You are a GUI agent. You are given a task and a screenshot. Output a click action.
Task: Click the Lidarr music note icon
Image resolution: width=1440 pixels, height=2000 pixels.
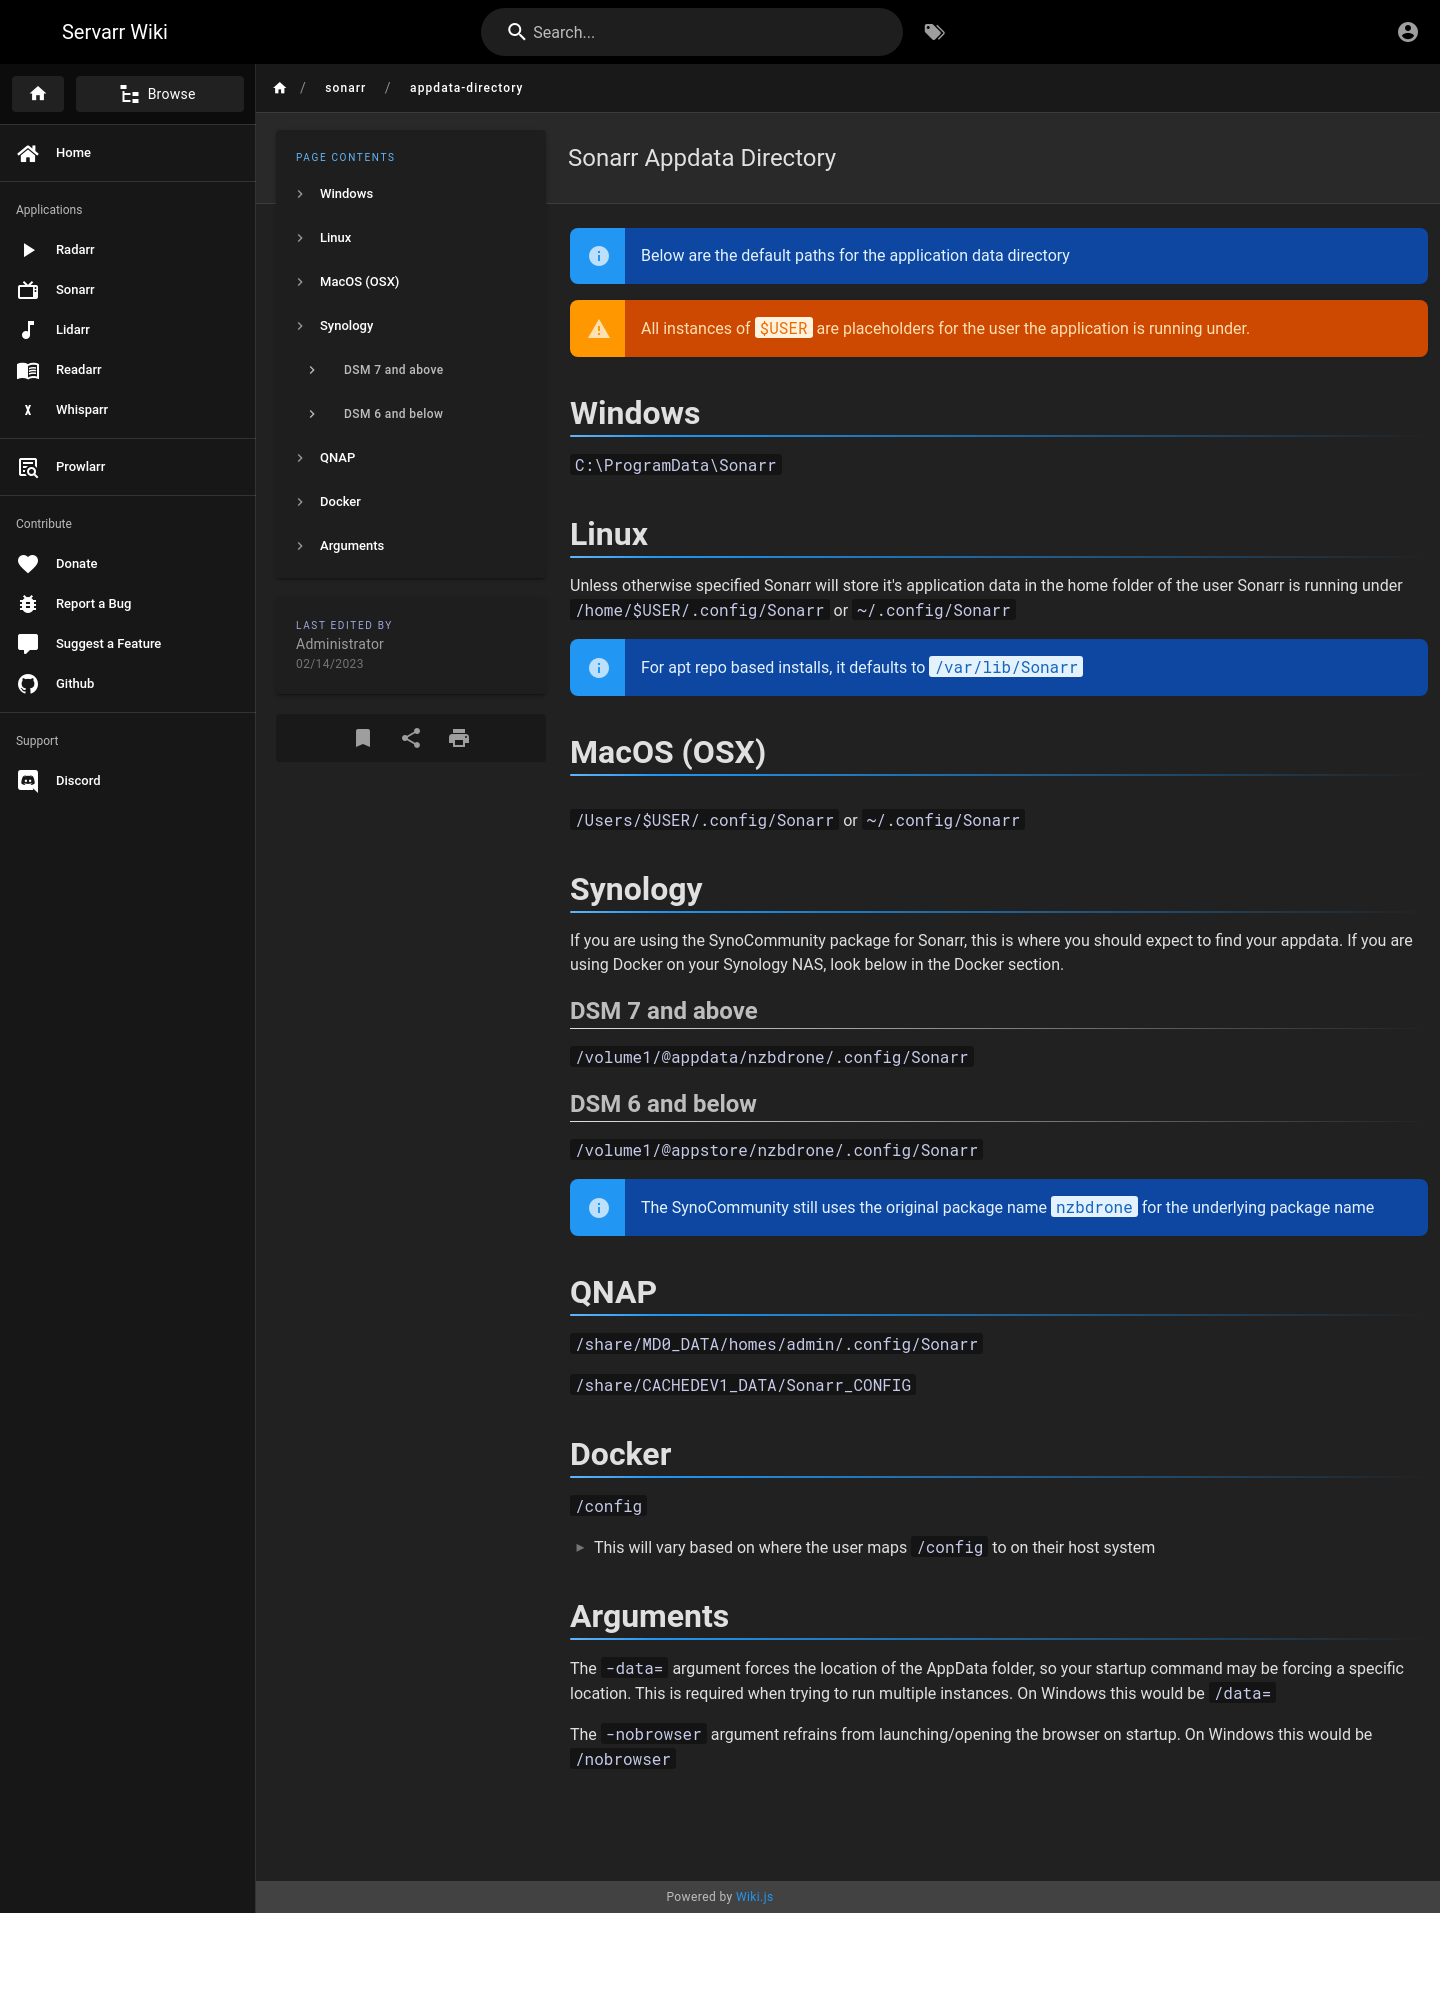click(28, 330)
